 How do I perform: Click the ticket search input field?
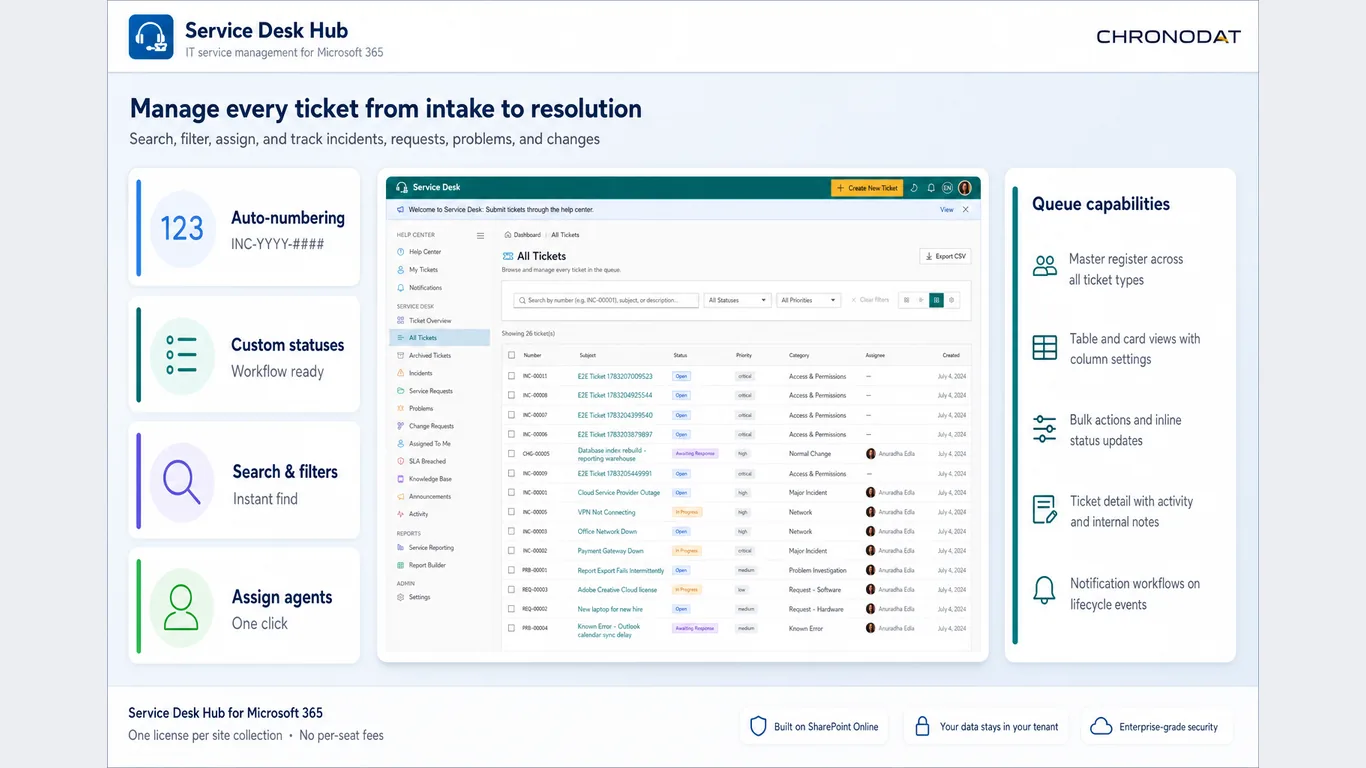(606, 300)
